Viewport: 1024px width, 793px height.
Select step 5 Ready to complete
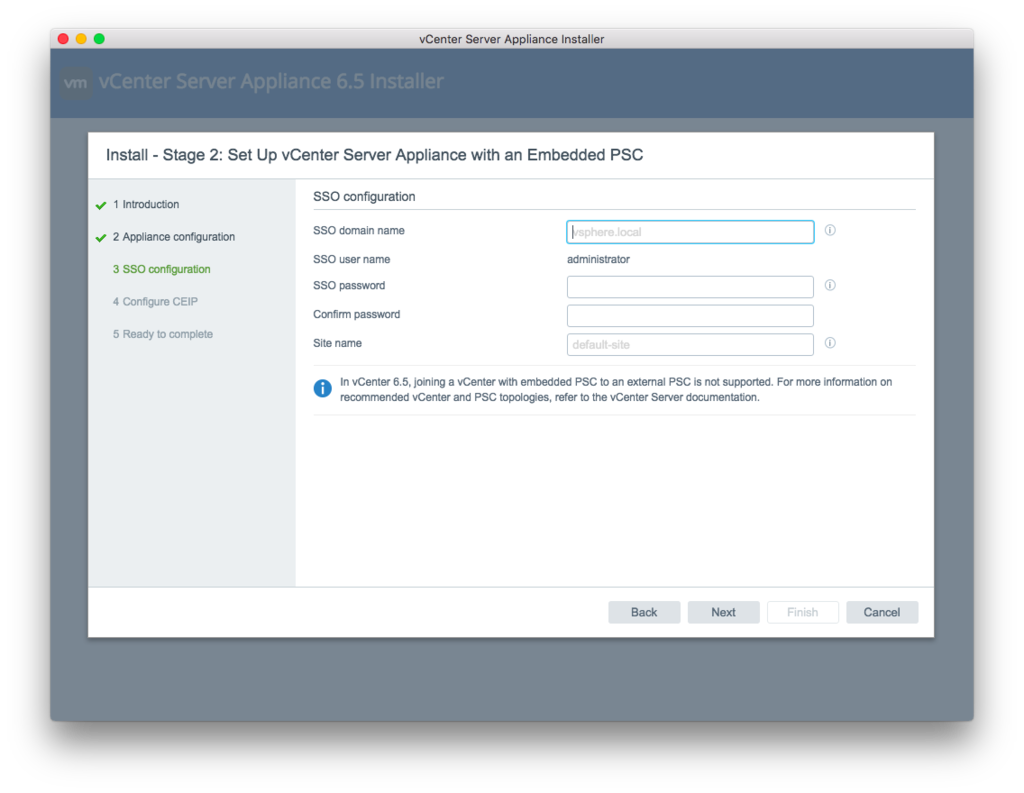point(163,334)
